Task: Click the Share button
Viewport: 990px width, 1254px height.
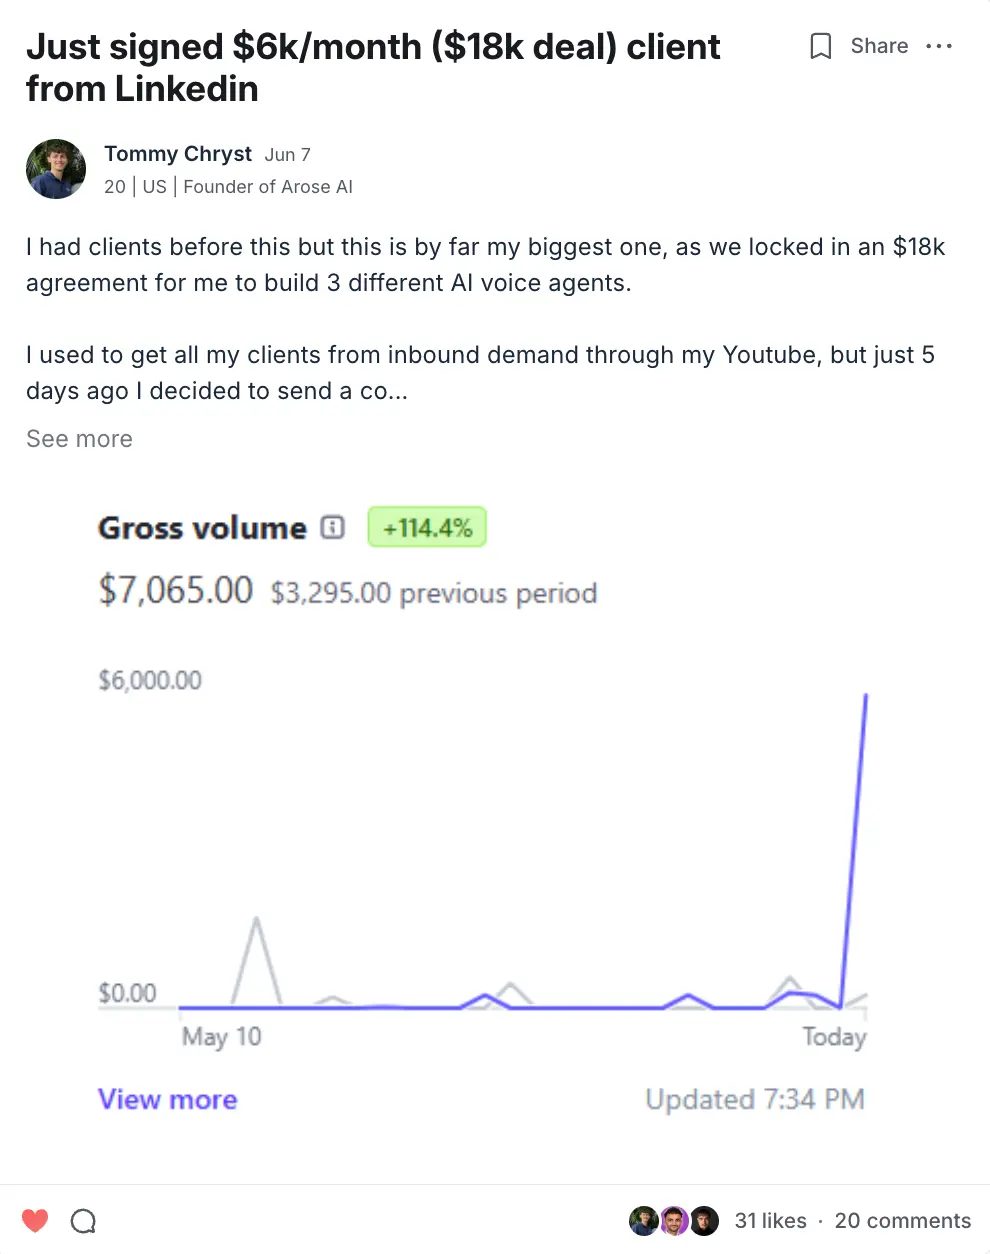Action: pyautogui.click(x=879, y=47)
